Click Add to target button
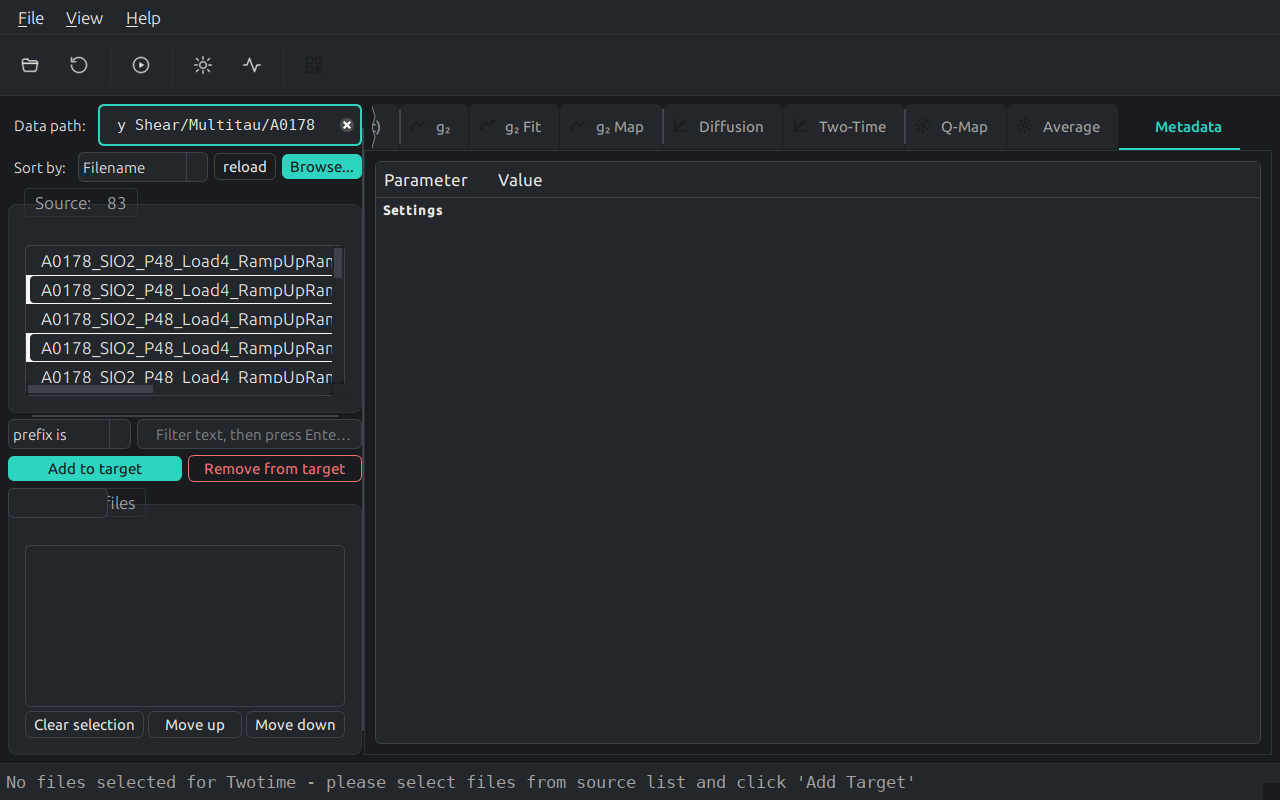The image size is (1280, 800). pyautogui.click(x=95, y=469)
